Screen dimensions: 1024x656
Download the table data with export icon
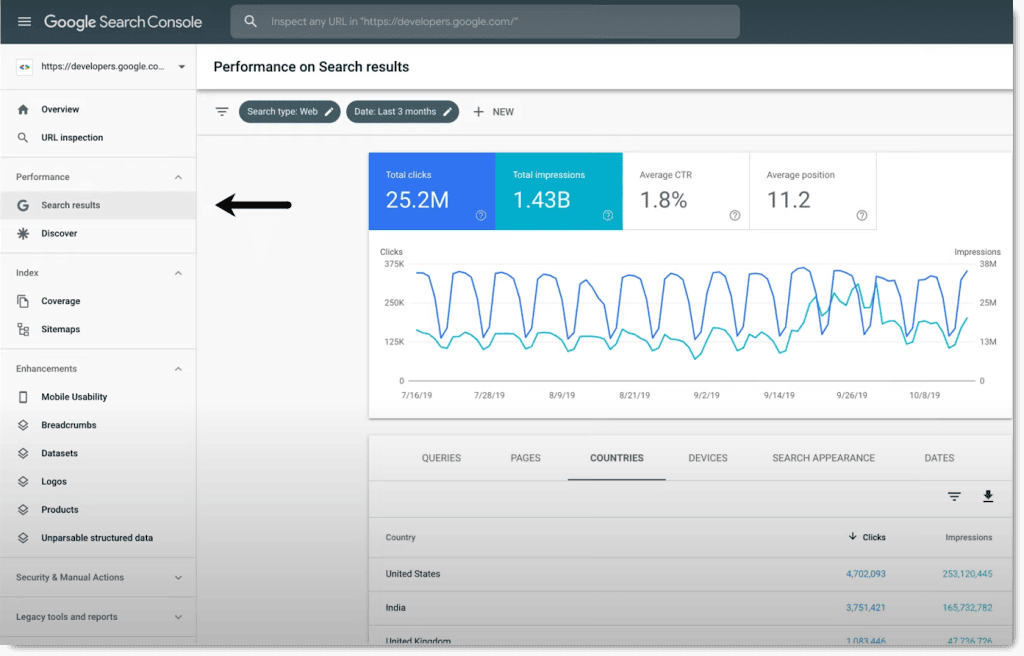coord(988,497)
